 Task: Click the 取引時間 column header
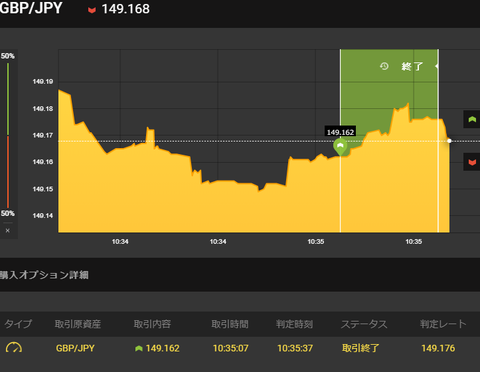click(230, 324)
